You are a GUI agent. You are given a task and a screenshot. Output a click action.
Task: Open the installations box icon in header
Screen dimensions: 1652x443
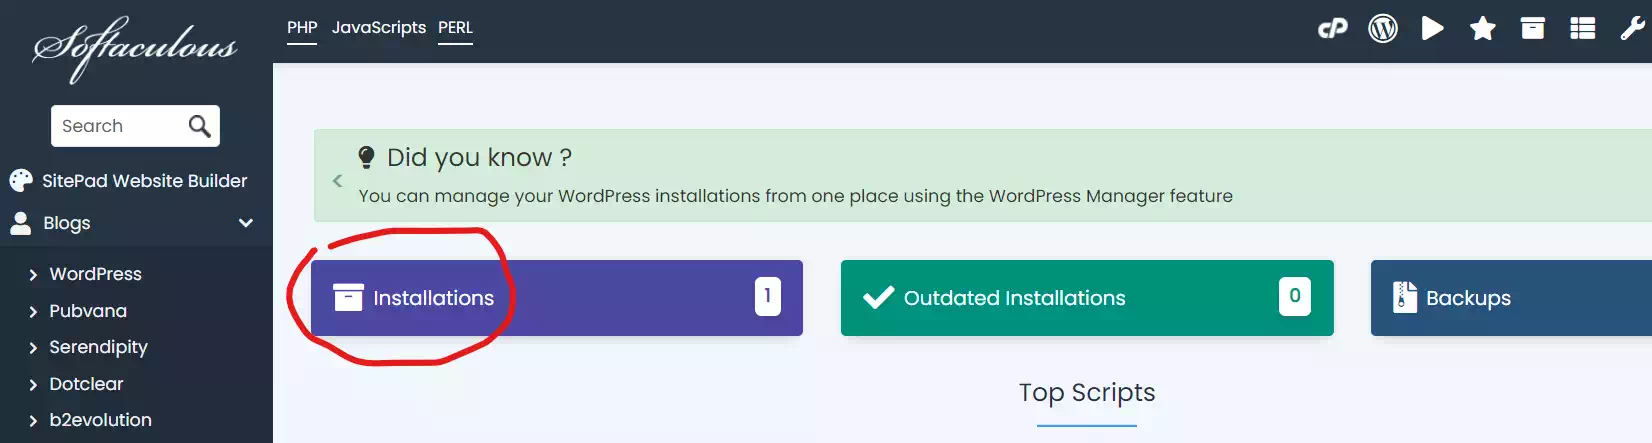point(1533,28)
